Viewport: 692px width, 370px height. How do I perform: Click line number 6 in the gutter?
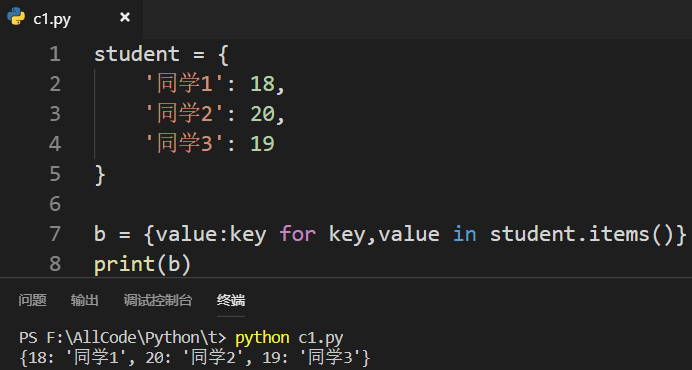pos(55,204)
